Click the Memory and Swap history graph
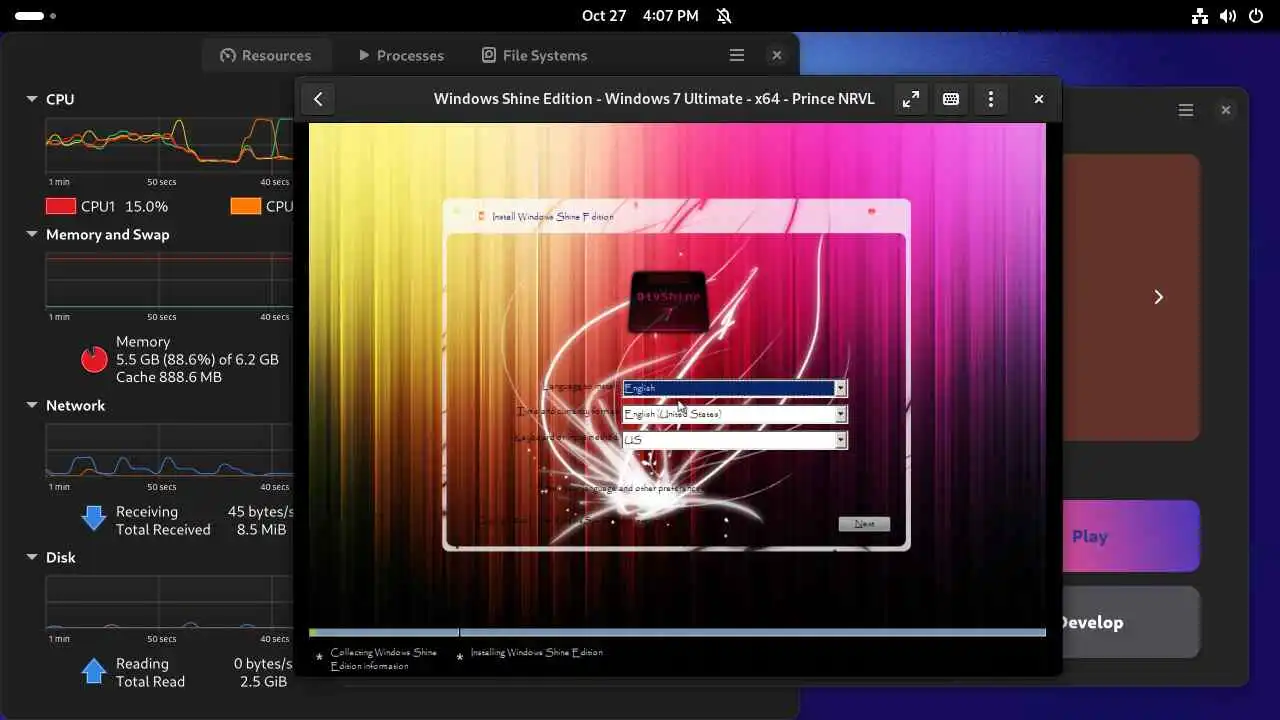Image resolution: width=1280 pixels, height=720 pixels. point(168,280)
